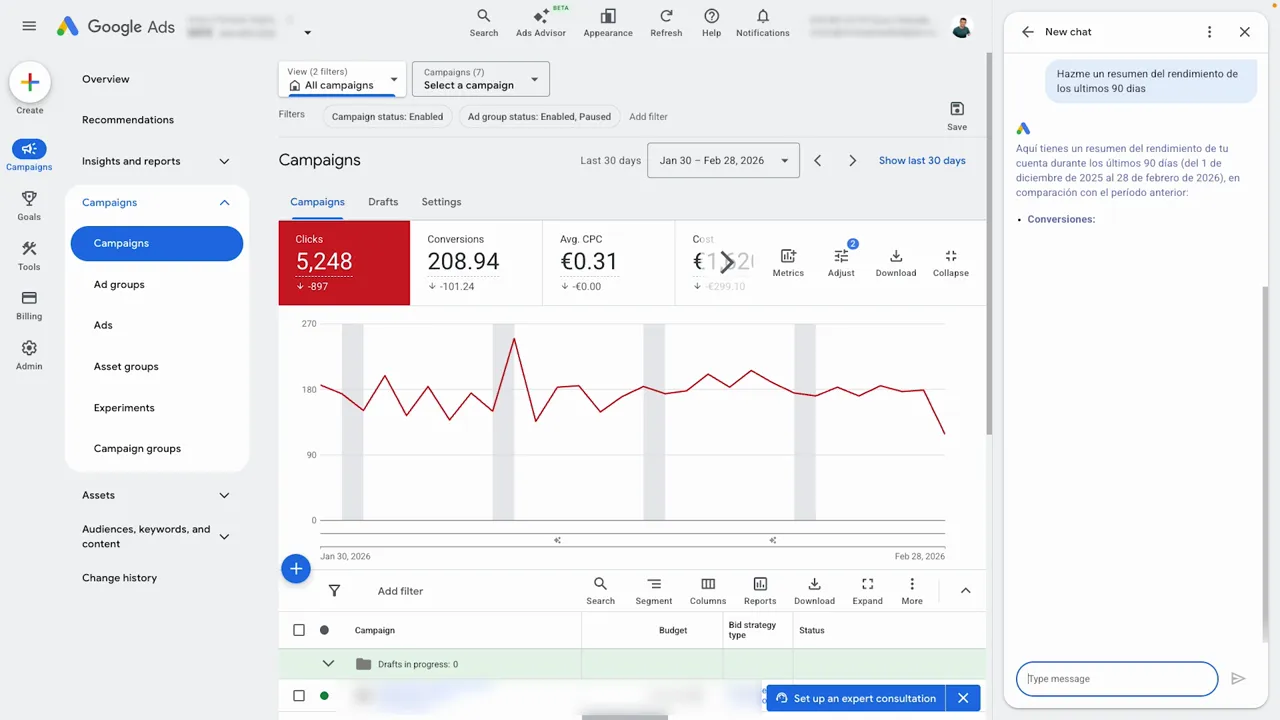Switch to the Settings tab
This screenshot has width=1280, height=720.
tap(441, 202)
